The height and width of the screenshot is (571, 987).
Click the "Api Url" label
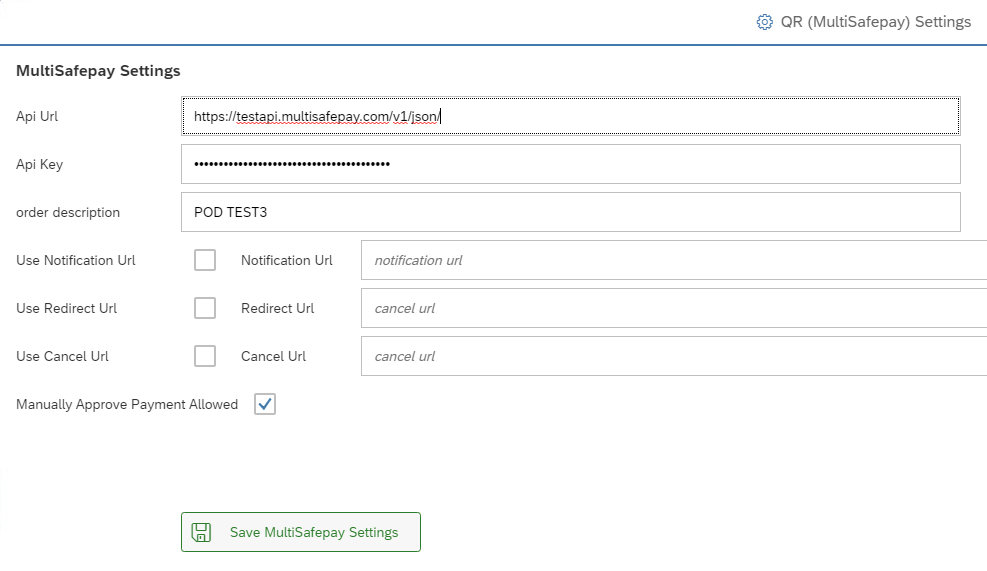(37, 116)
